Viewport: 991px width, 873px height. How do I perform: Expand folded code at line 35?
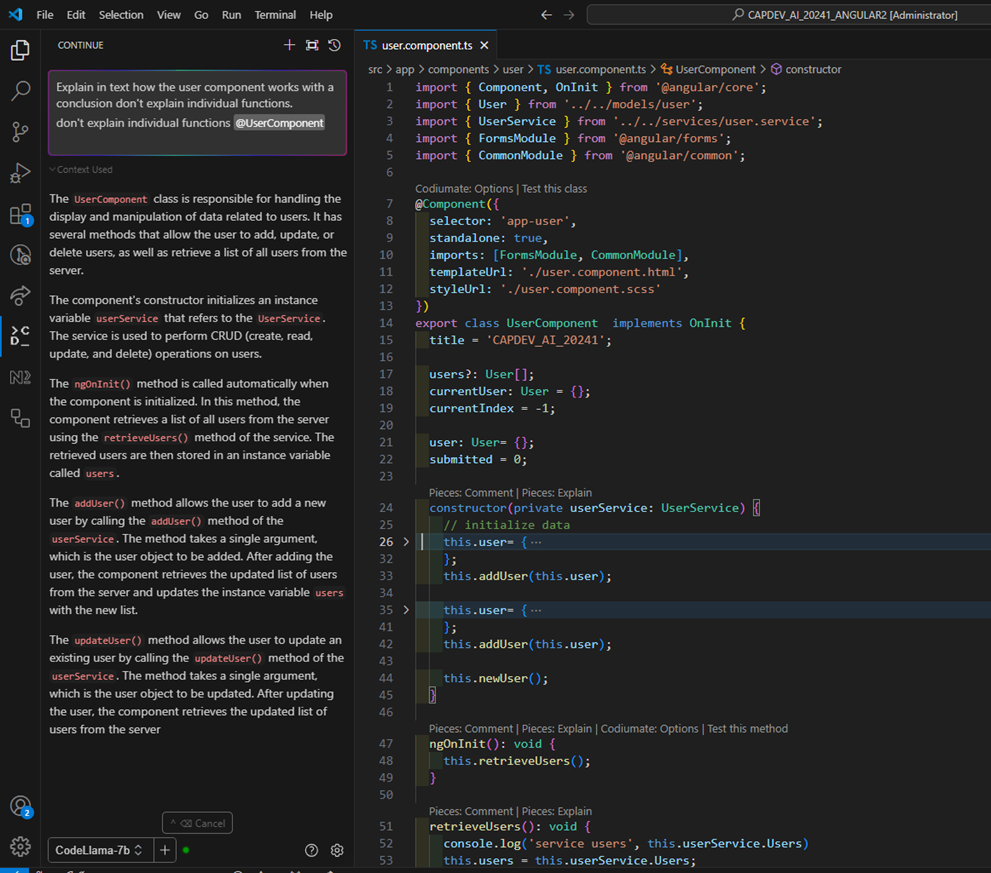tap(406, 610)
